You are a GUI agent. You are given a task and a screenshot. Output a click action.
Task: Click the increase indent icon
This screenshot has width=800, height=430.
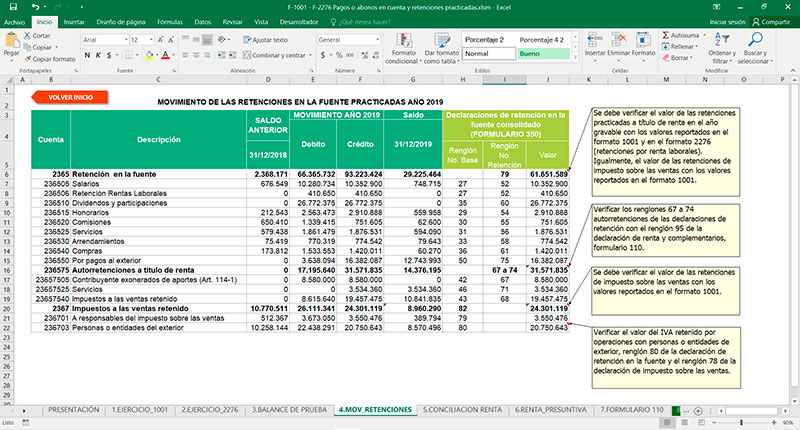point(232,55)
